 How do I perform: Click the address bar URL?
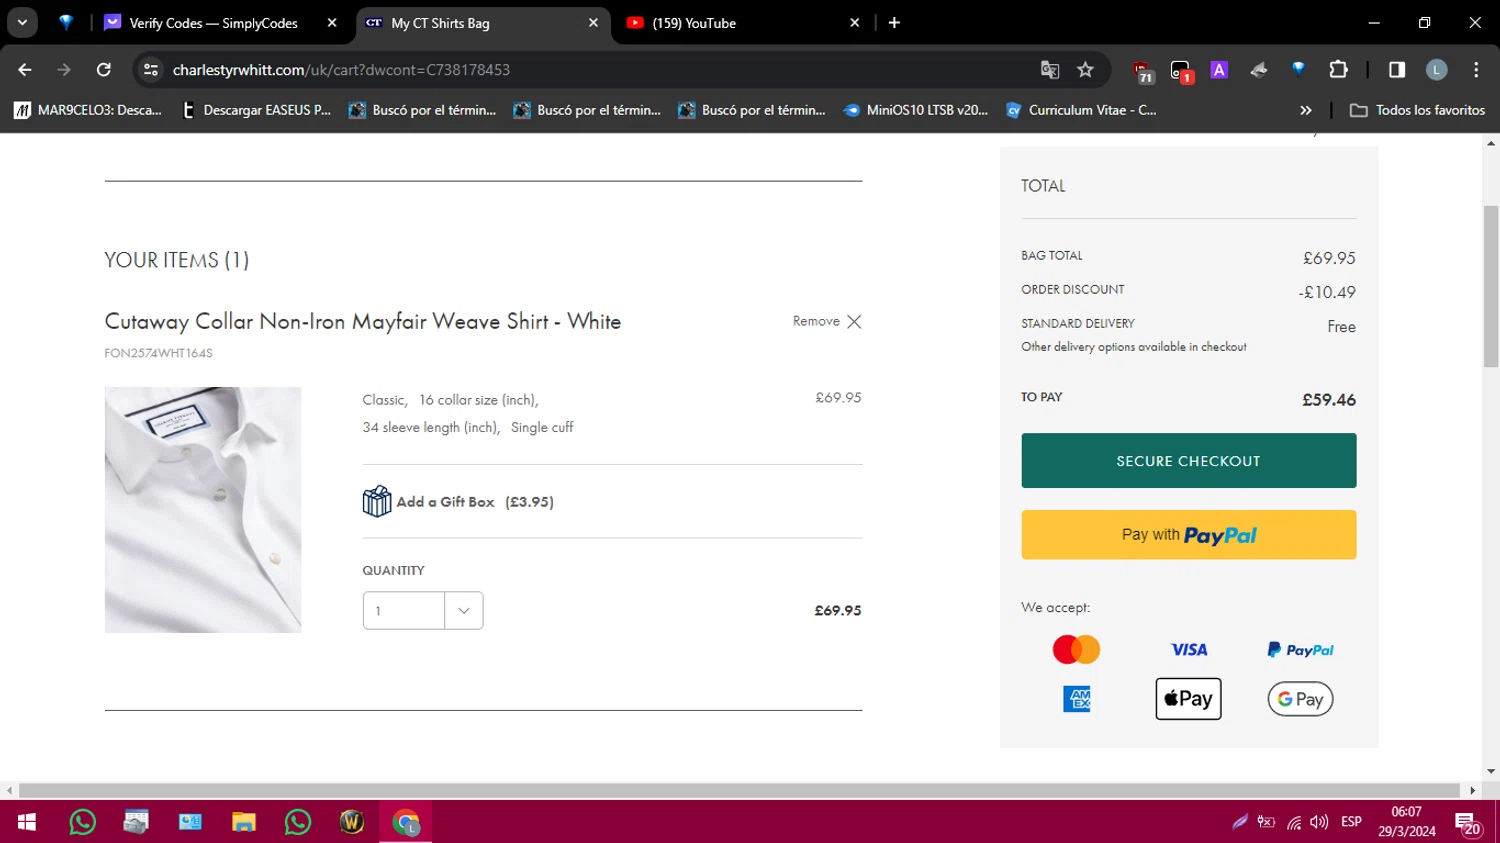click(341, 70)
